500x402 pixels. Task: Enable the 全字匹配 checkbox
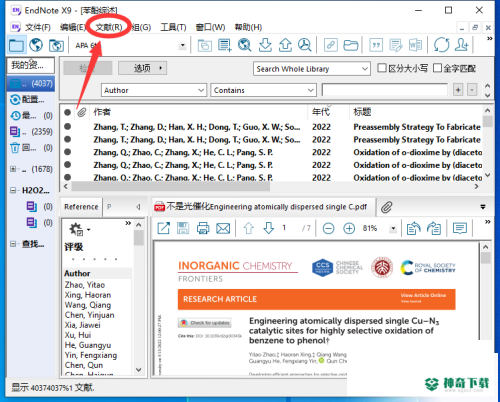pyautogui.click(x=437, y=68)
